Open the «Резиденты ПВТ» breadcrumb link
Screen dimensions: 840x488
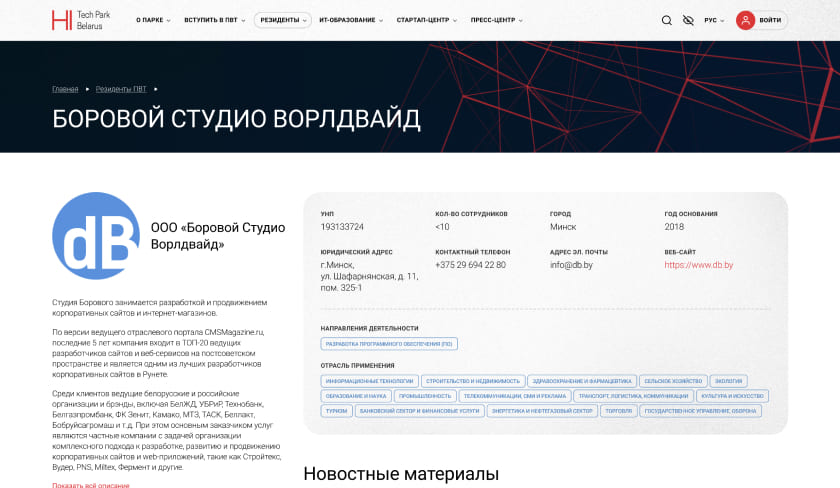point(121,89)
